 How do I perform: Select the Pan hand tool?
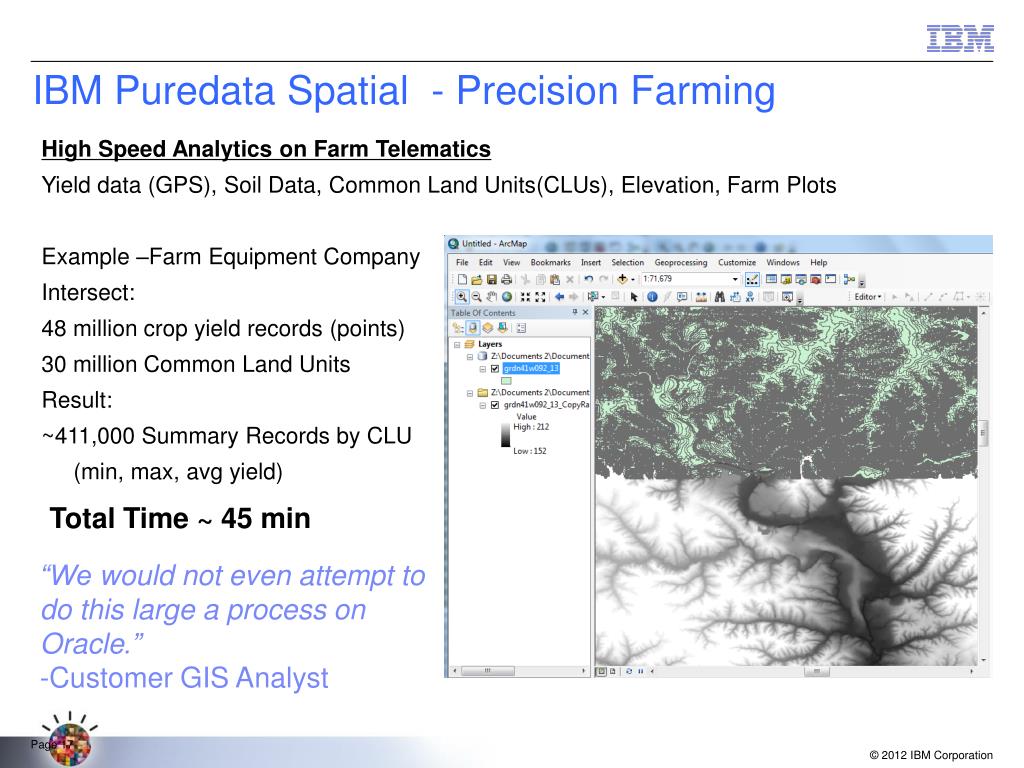tap(492, 296)
